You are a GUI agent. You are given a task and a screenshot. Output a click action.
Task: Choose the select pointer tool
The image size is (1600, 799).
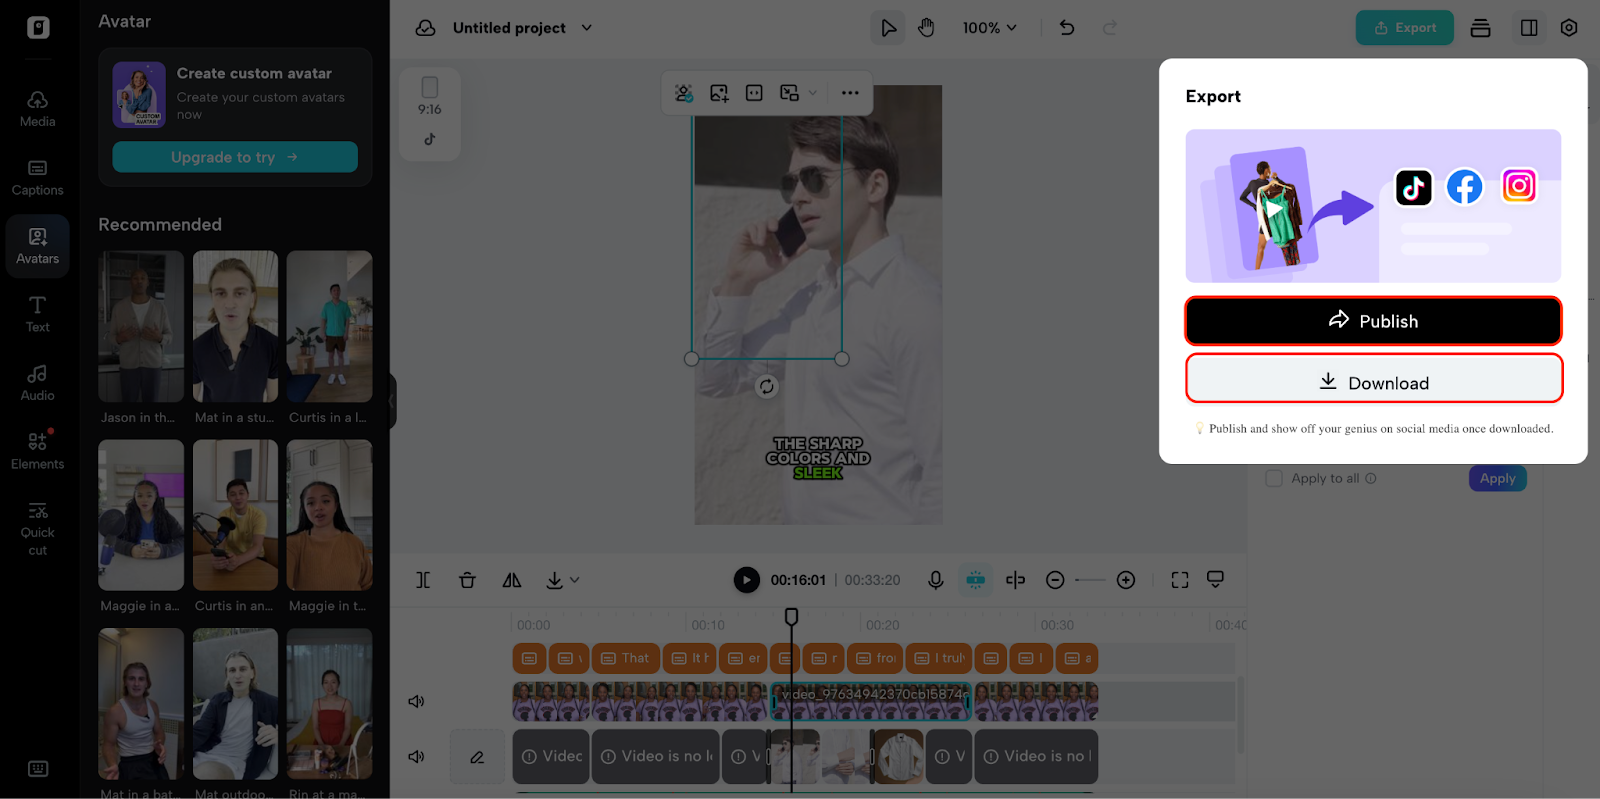coord(888,28)
